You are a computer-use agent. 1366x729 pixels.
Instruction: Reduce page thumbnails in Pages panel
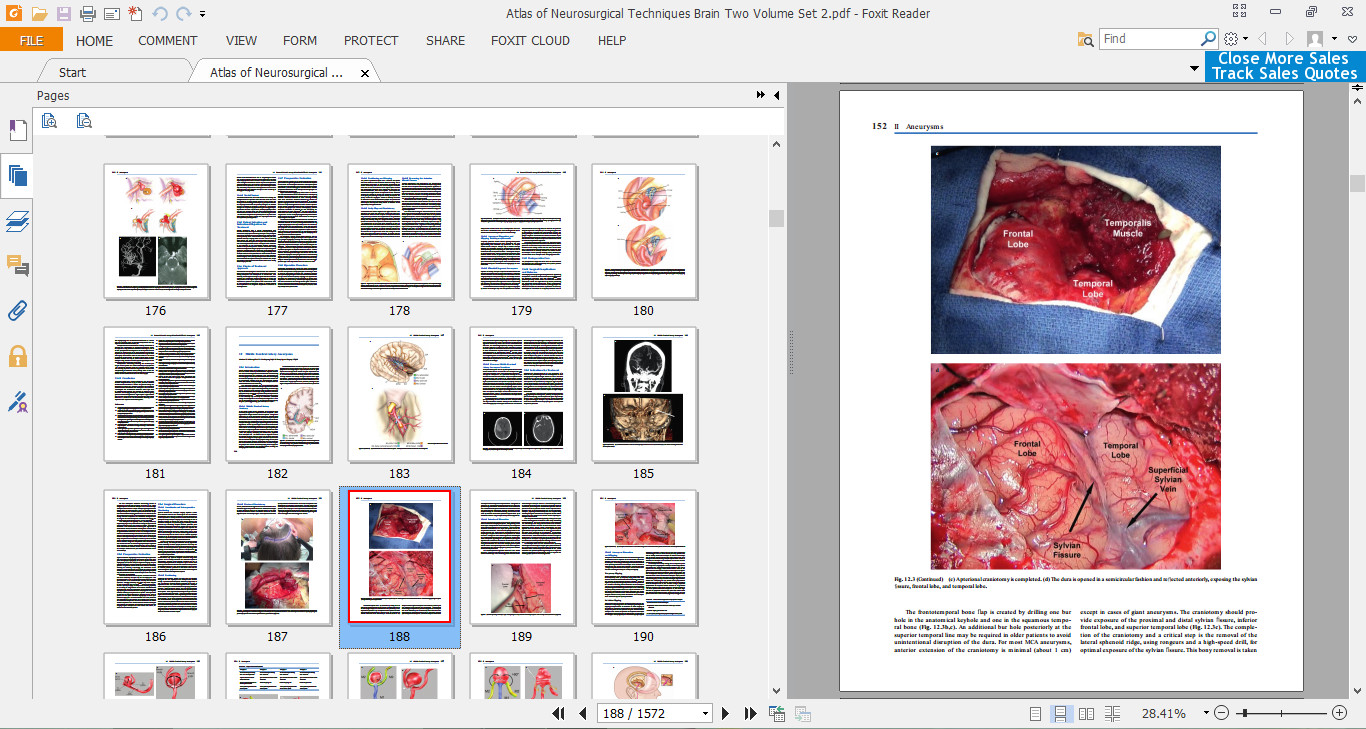coord(84,121)
